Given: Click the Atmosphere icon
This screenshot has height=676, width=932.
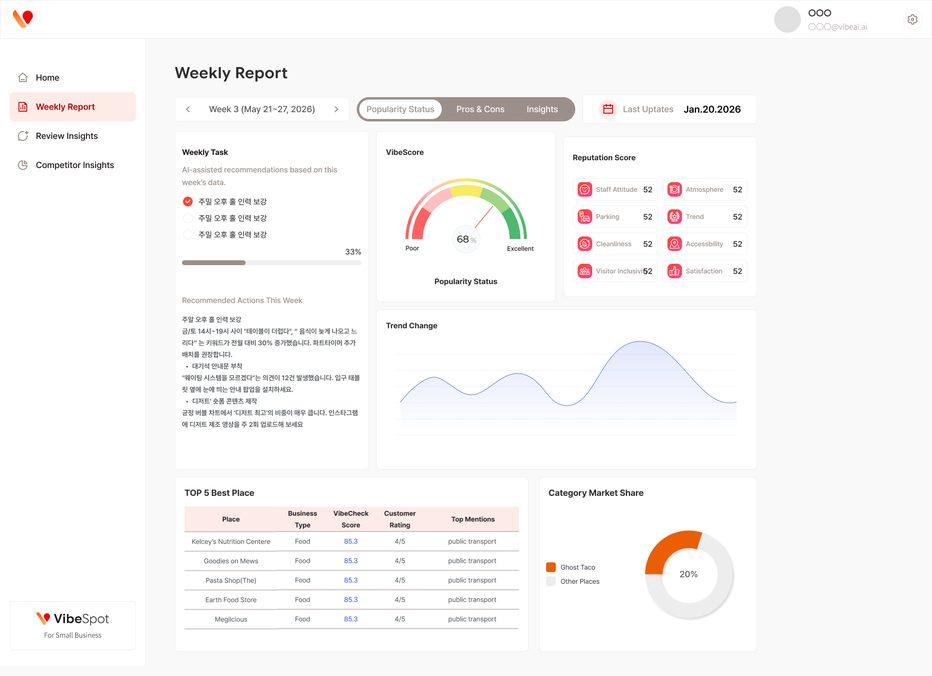Looking at the screenshot, I should point(675,190).
